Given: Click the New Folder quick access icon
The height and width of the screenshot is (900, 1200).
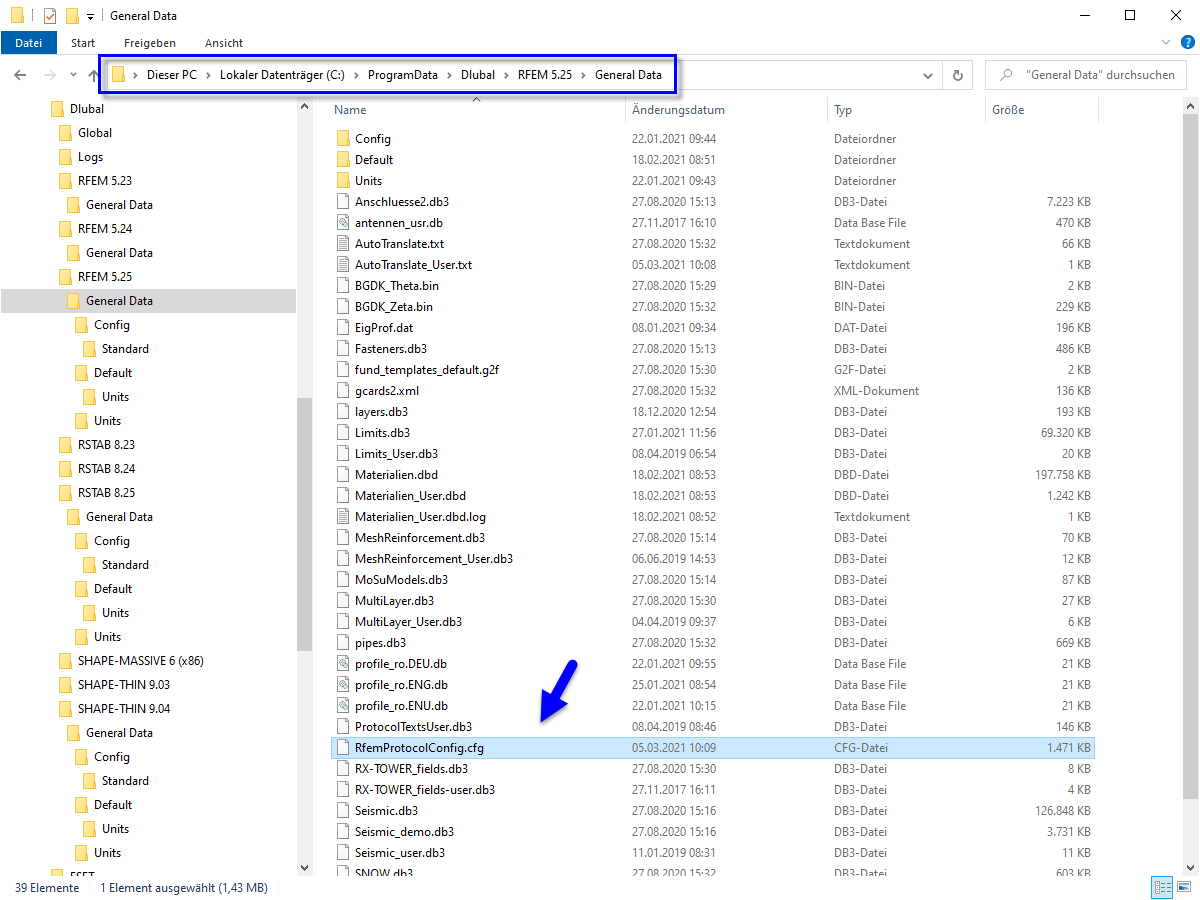Looking at the screenshot, I should click(x=73, y=15).
